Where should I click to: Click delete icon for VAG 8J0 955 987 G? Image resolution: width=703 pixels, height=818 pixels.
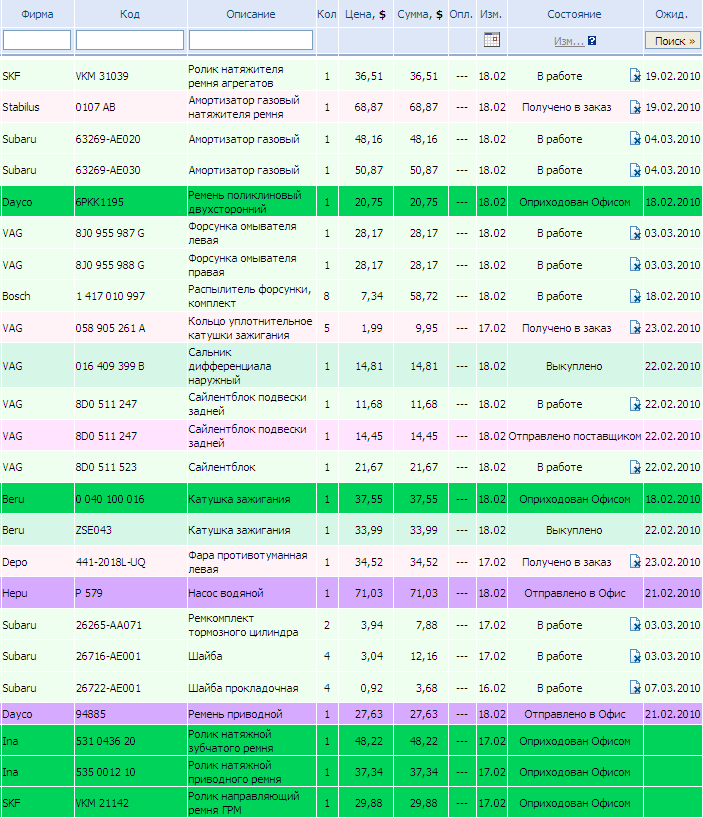(635, 233)
